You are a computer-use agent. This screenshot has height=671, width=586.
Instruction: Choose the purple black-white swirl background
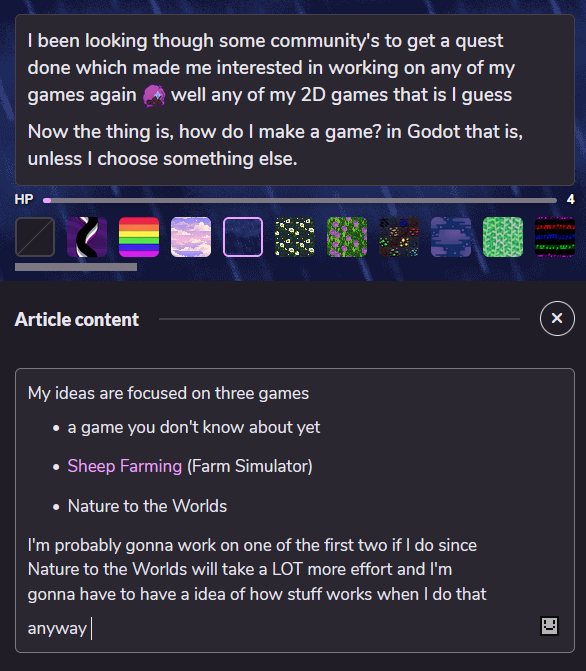(x=87, y=237)
